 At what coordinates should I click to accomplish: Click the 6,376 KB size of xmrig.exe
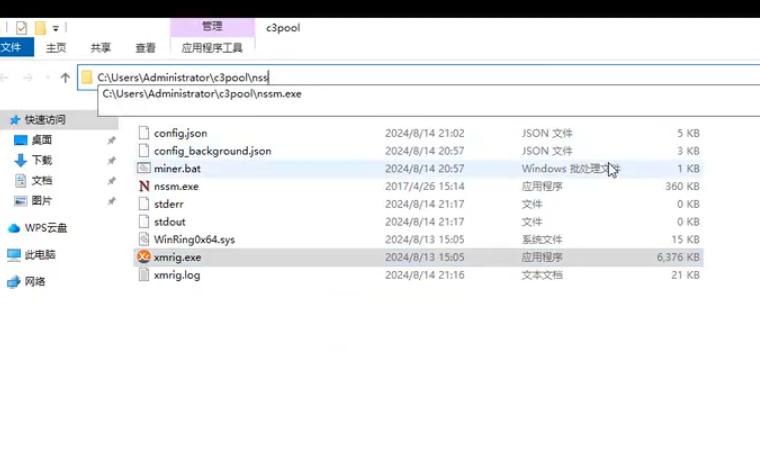[x=678, y=257]
